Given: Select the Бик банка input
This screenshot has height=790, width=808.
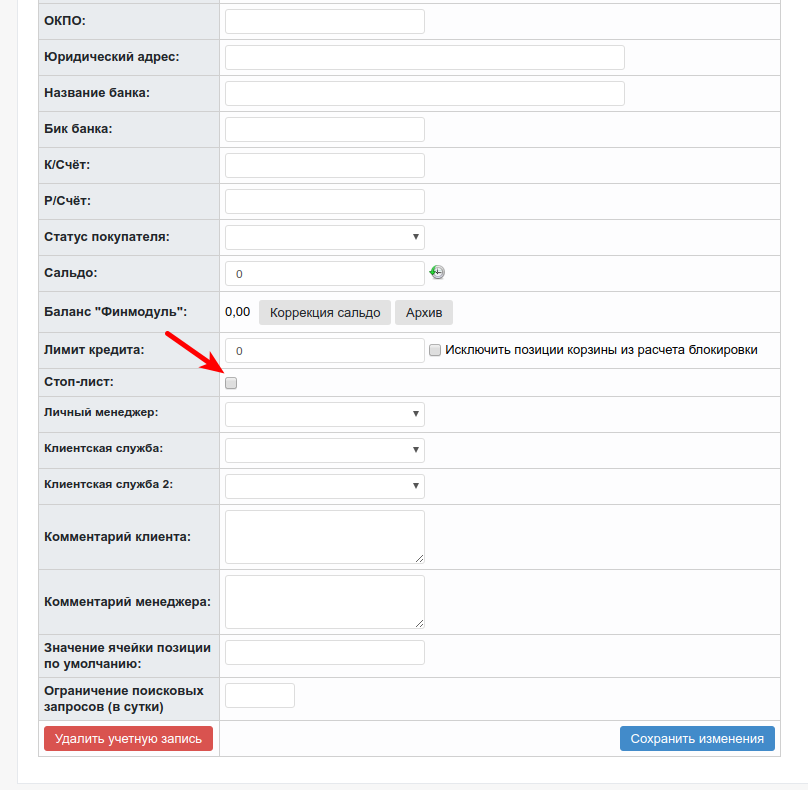Looking at the screenshot, I should point(324,129).
